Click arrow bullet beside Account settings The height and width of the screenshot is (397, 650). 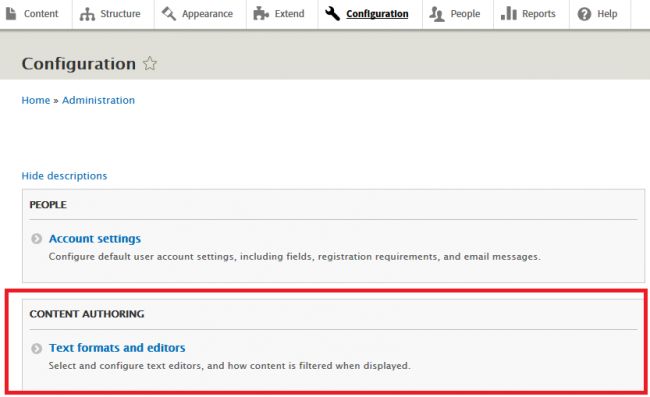tap(36, 239)
